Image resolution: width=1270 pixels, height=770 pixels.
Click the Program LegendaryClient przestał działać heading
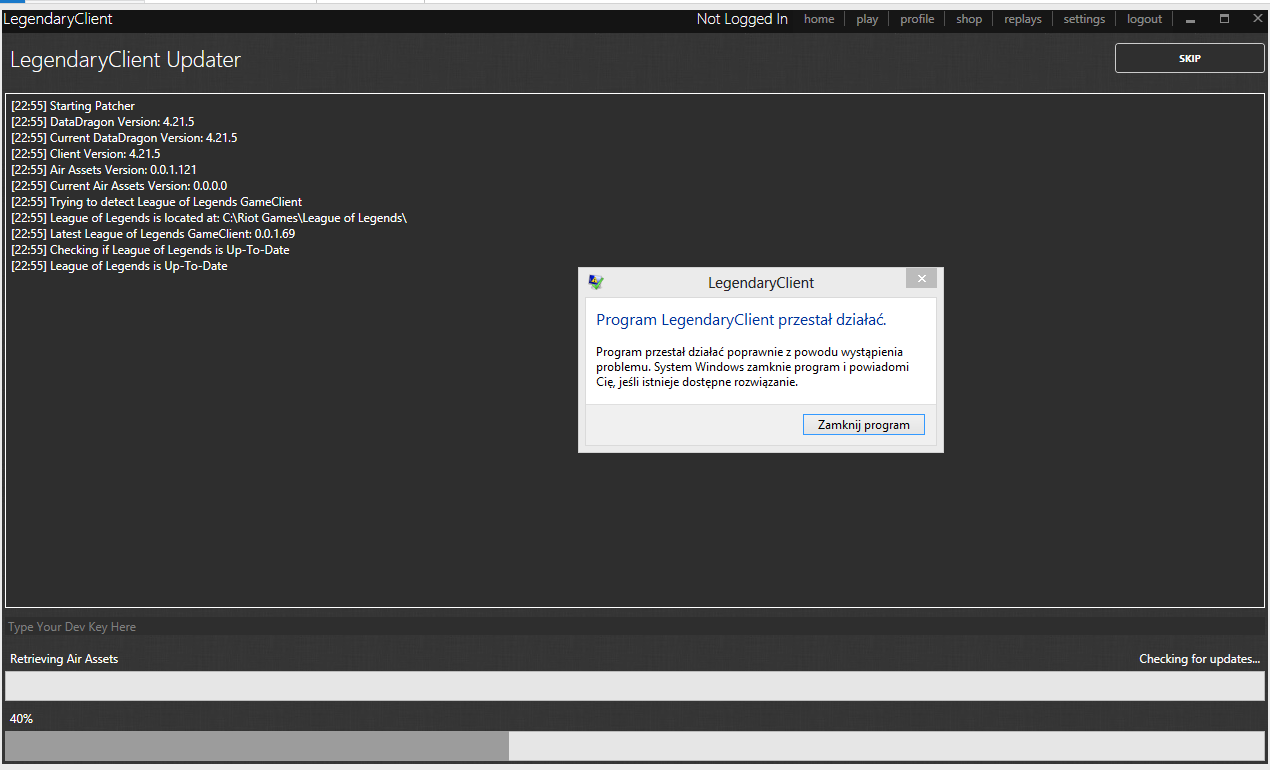(741, 320)
